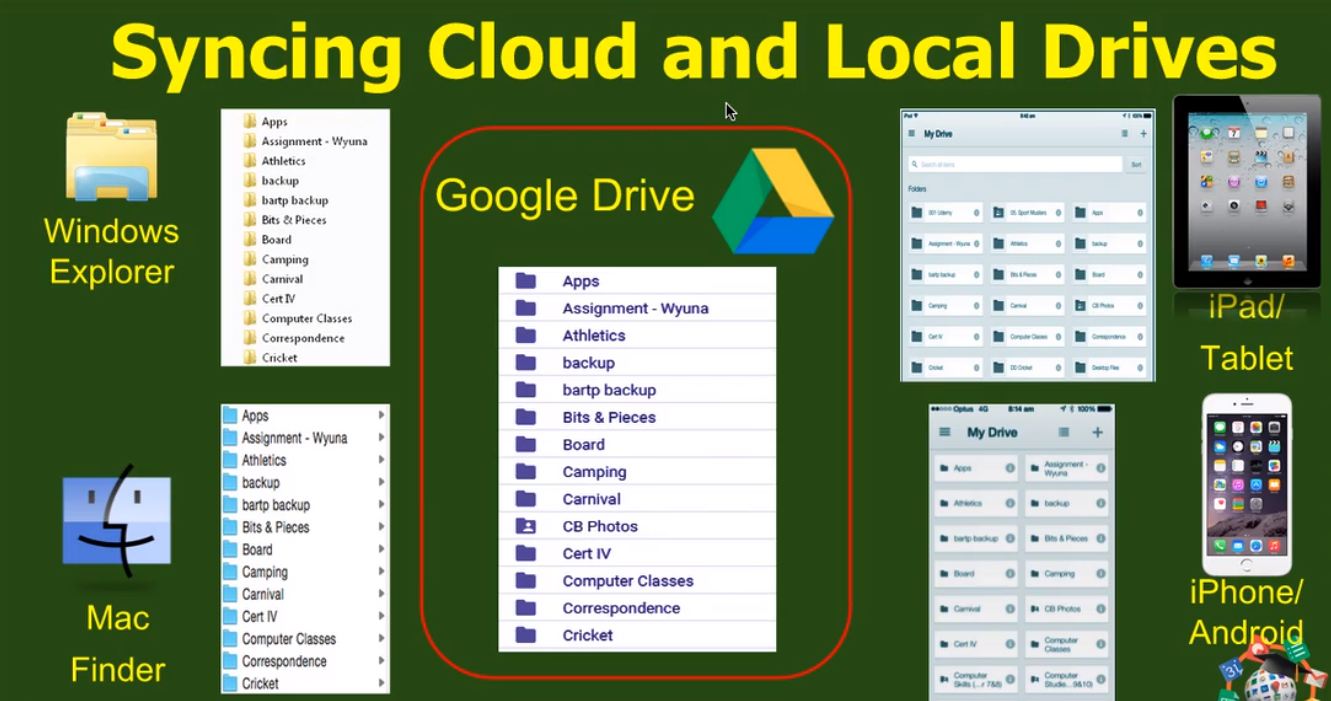Switch list view icon in iPhone My Drive
Image resolution: width=1331 pixels, height=701 pixels.
pos(1064,432)
